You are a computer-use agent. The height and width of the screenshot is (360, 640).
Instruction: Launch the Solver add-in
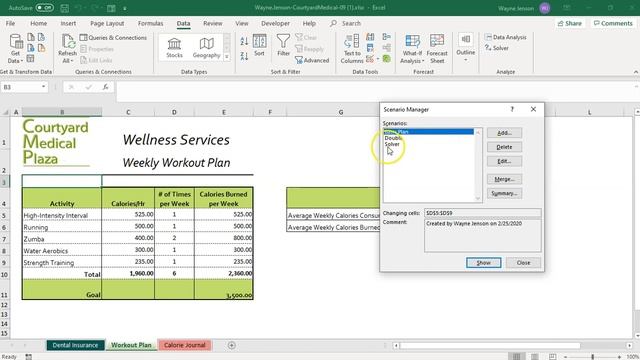point(496,48)
